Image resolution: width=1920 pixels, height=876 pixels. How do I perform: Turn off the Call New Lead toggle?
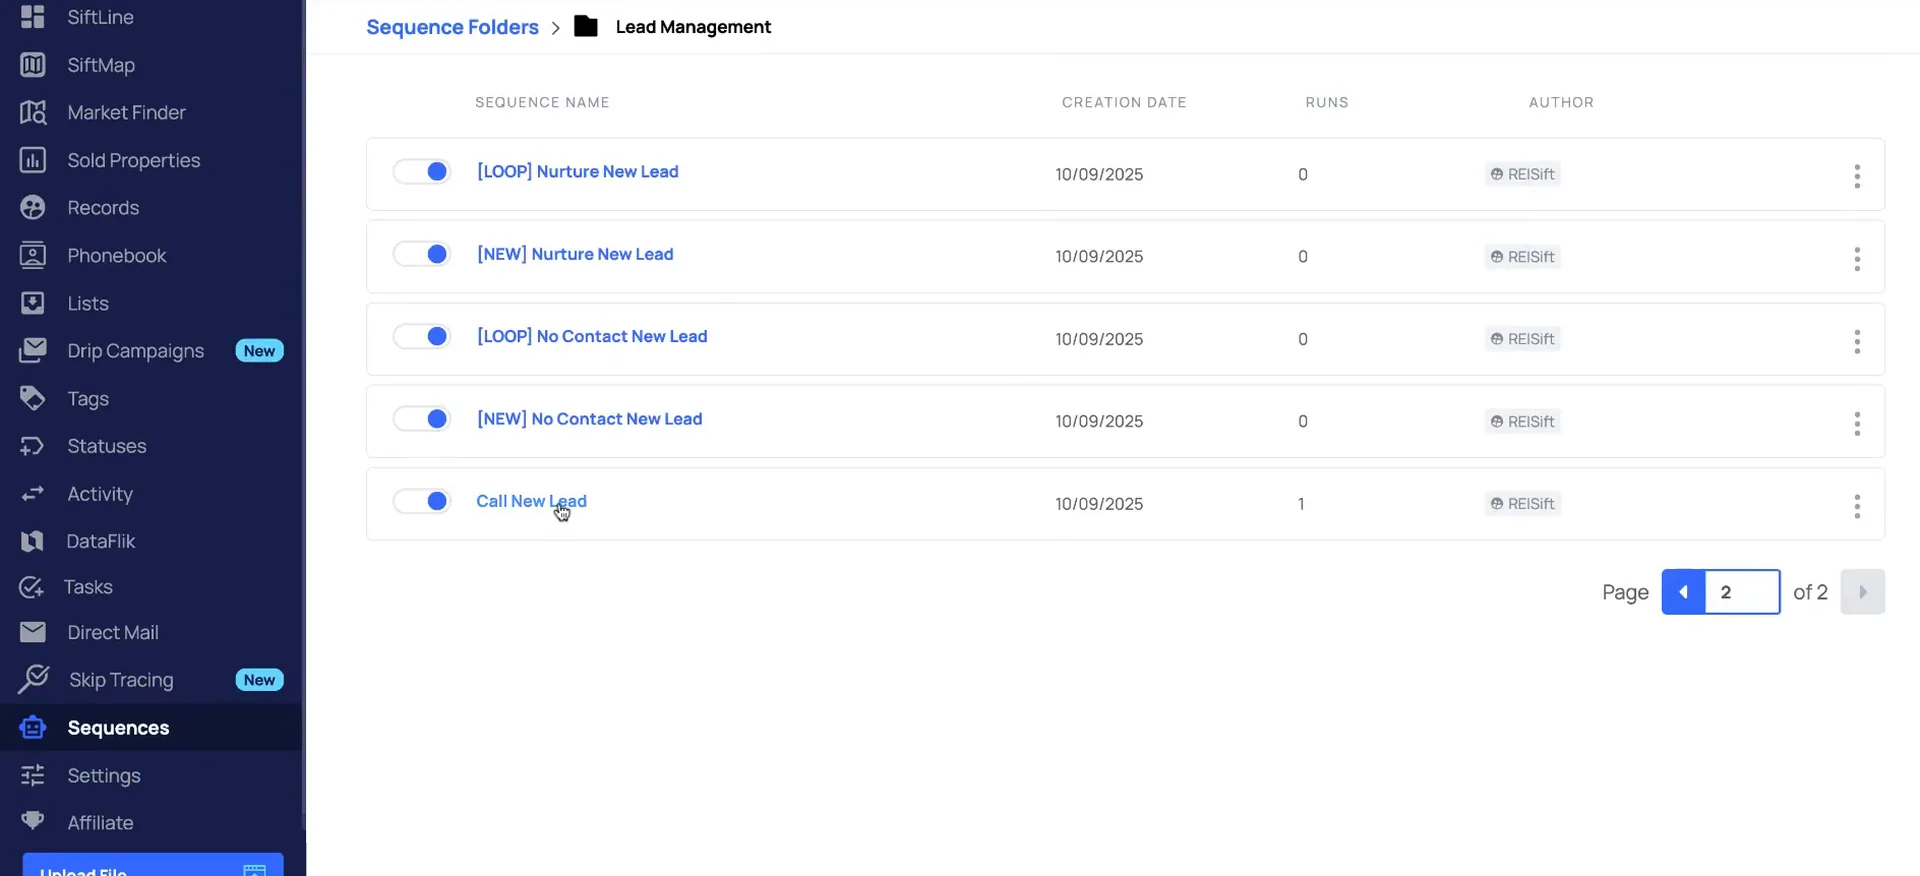(422, 501)
